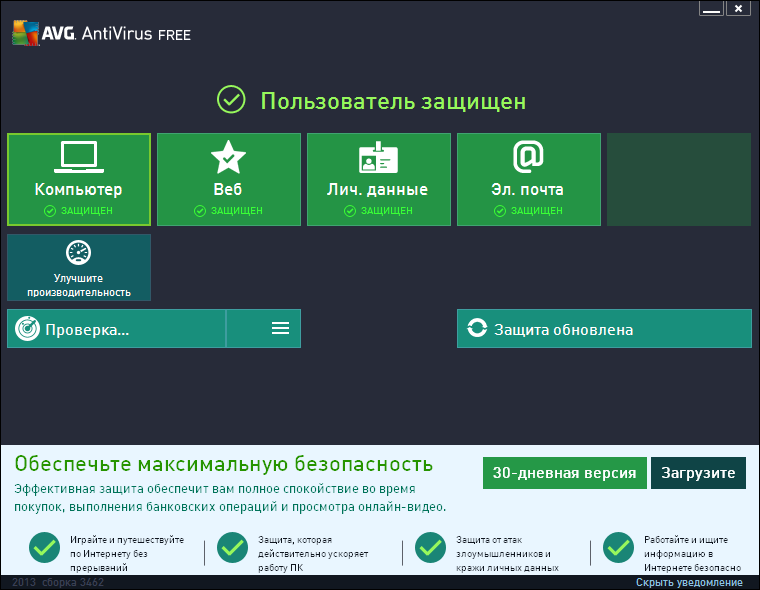760x590 pixels.
Task: Click the star icon in Веб tile
Action: coord(228,157)
